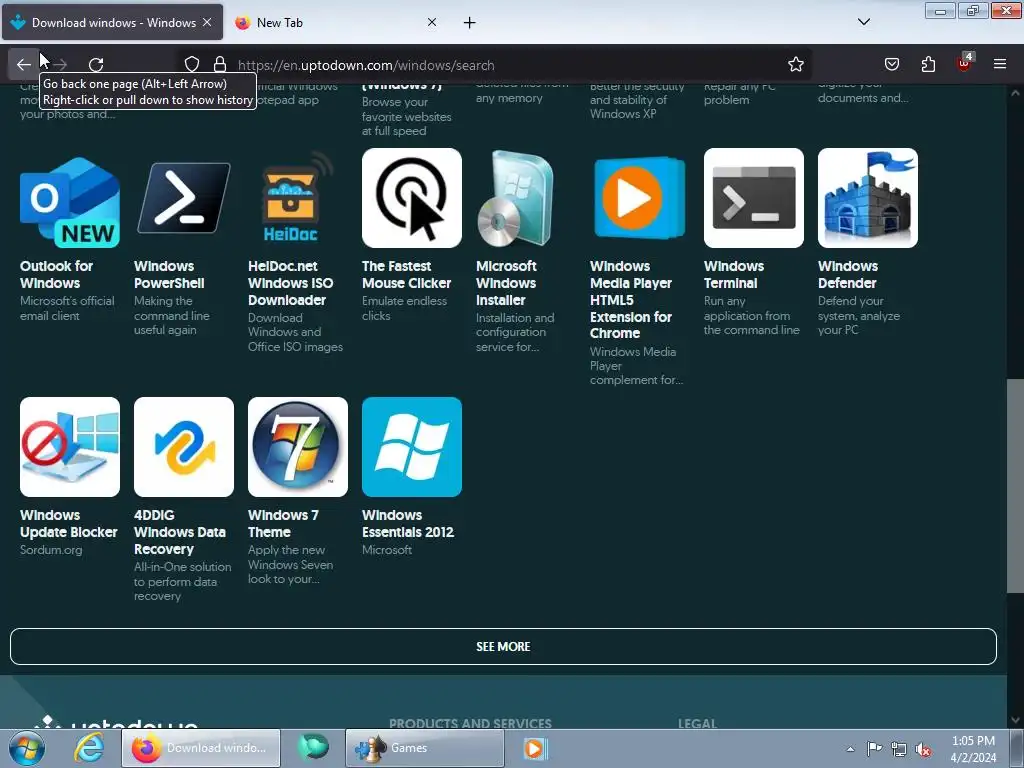
Task: Close the Download windows tab
Action: 207,22
